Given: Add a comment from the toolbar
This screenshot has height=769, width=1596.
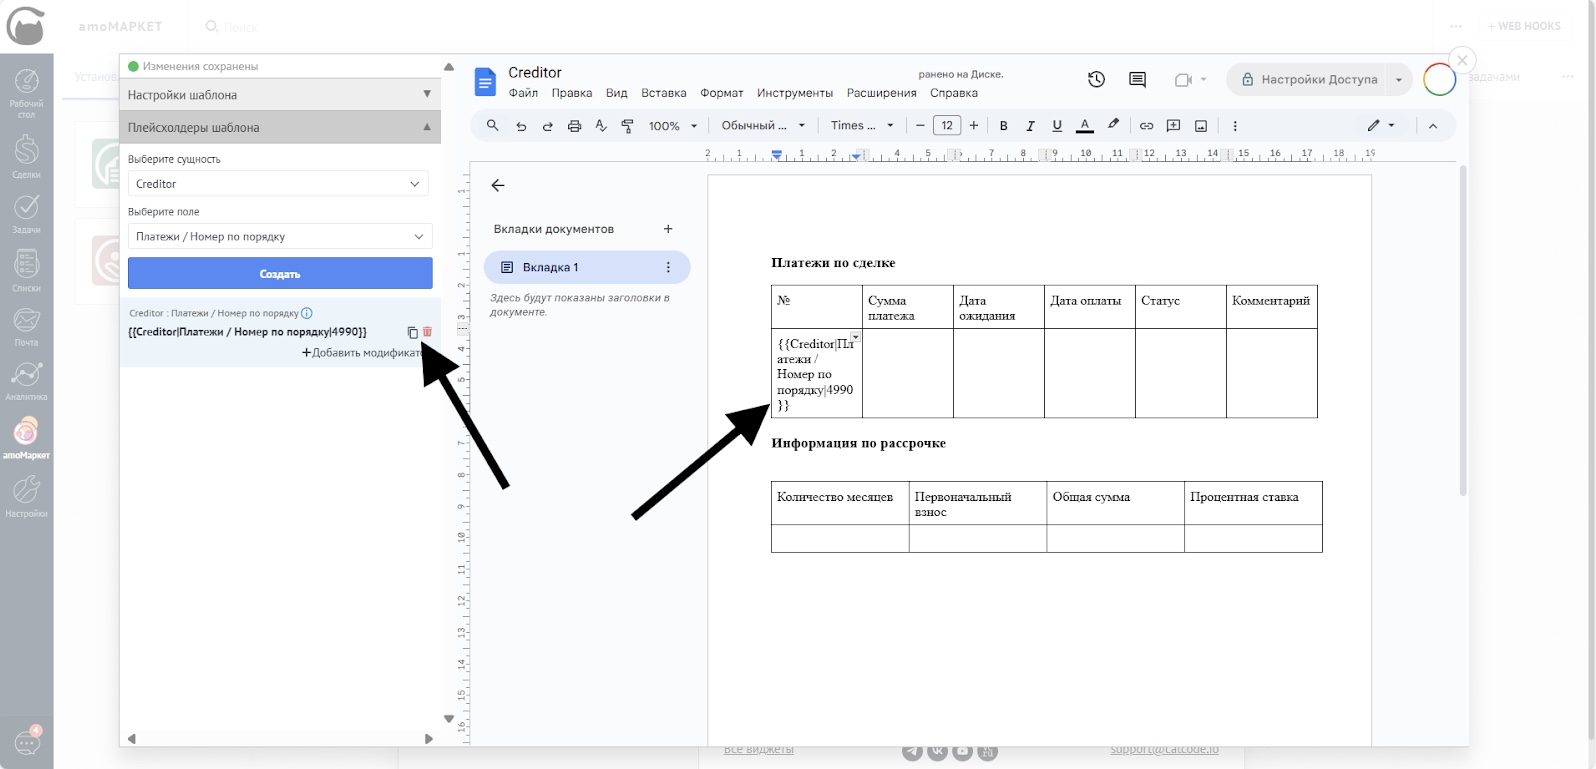Looking at the screenshot, I should [x=1173, y=126].
